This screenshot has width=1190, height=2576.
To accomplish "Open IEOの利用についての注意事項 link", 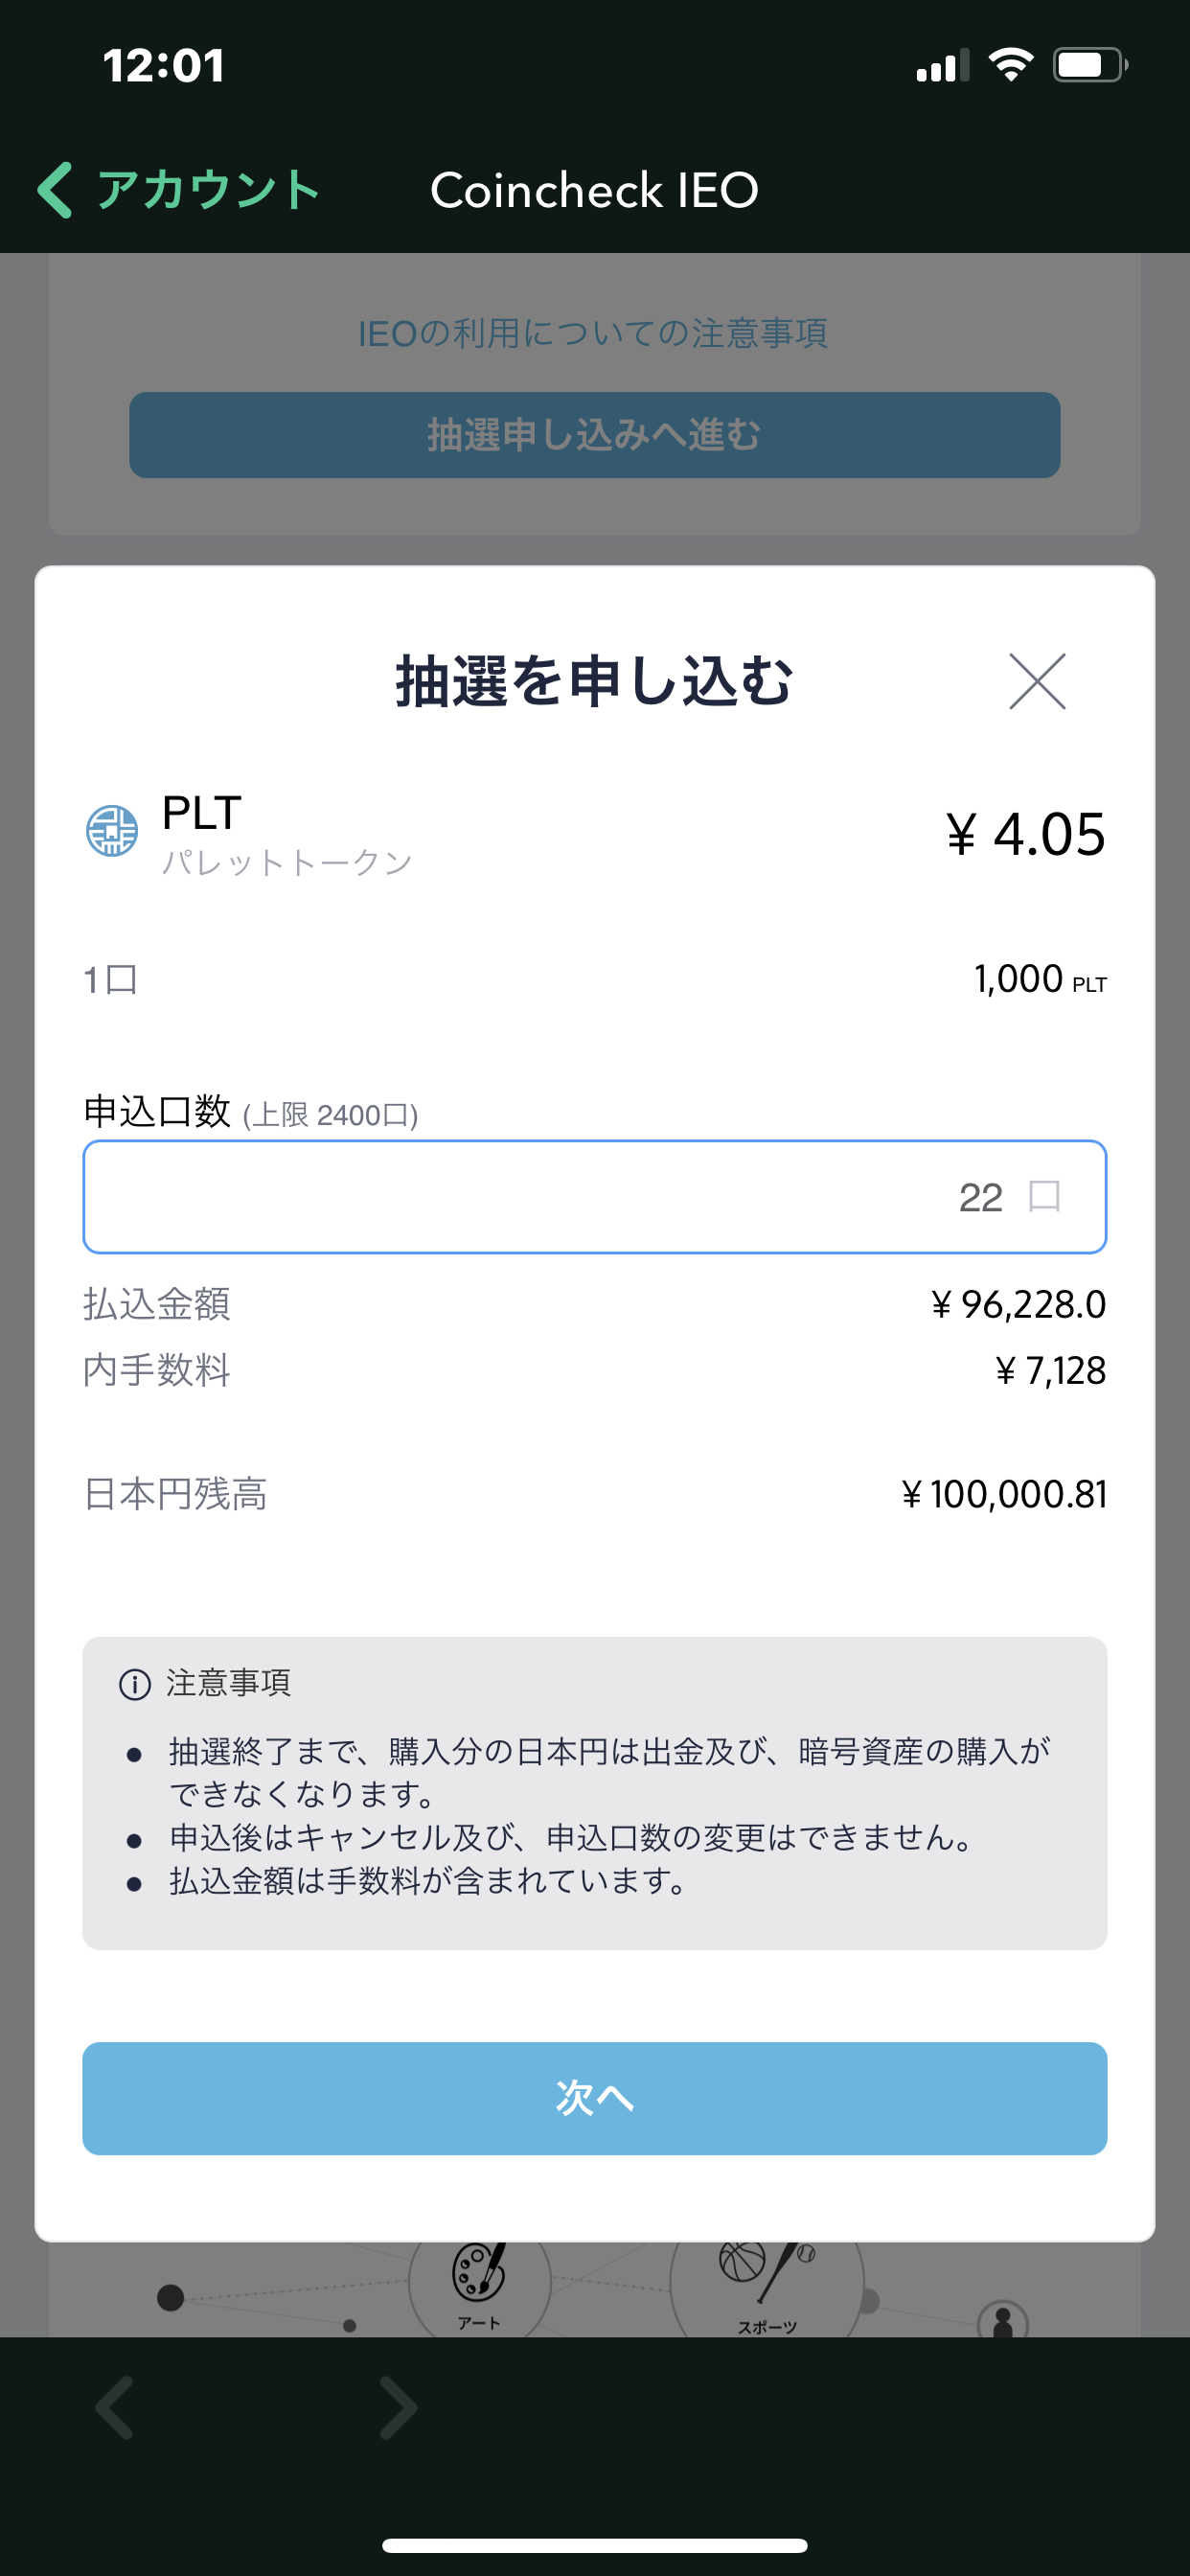I will coord(593,333).
